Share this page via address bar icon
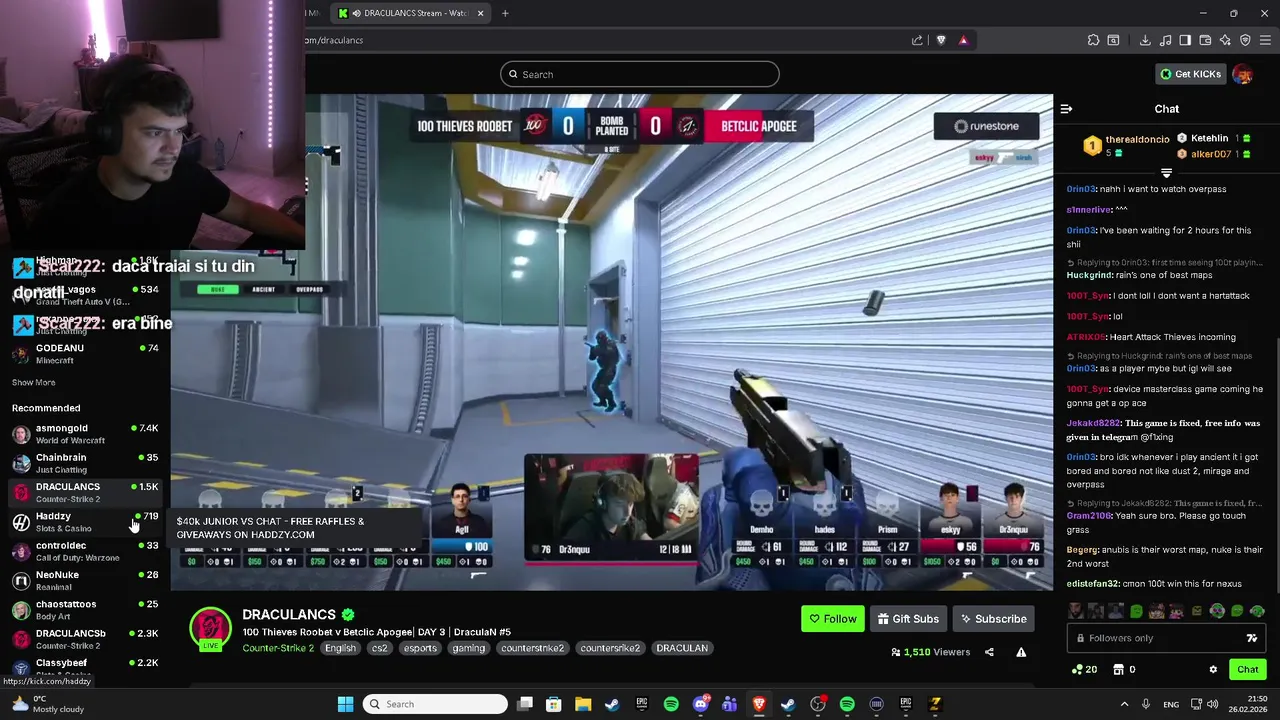Image resolution: width=1280 pixels, height=720 pixels. coord(917,40)
